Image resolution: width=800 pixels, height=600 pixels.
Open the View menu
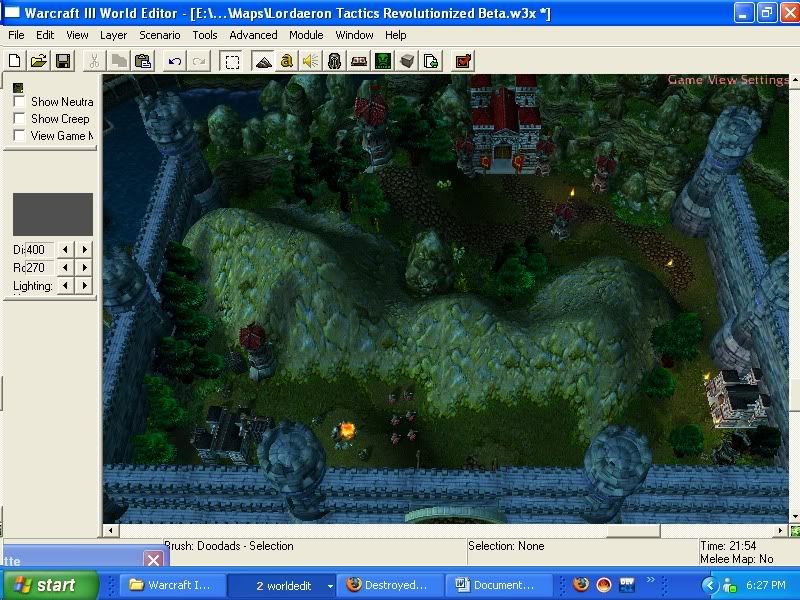click(77, 35)
